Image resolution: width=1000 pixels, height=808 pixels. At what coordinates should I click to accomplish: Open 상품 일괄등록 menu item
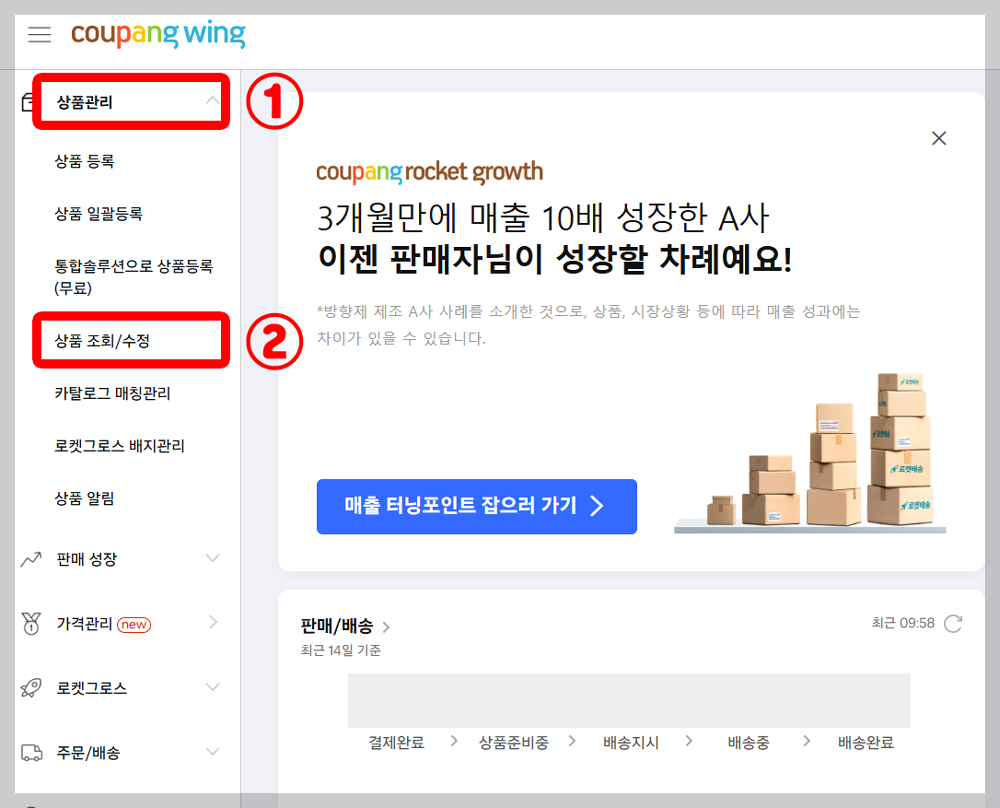pyautogui.click(x=98, y=214)
